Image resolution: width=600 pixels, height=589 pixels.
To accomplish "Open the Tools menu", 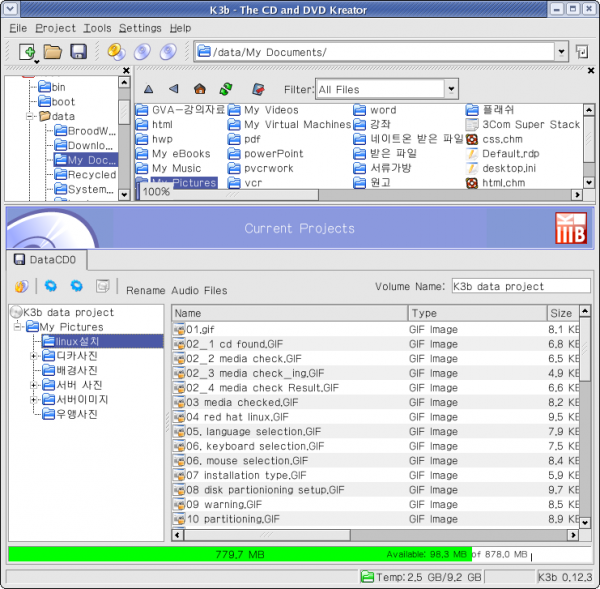I will coord(97,28).
